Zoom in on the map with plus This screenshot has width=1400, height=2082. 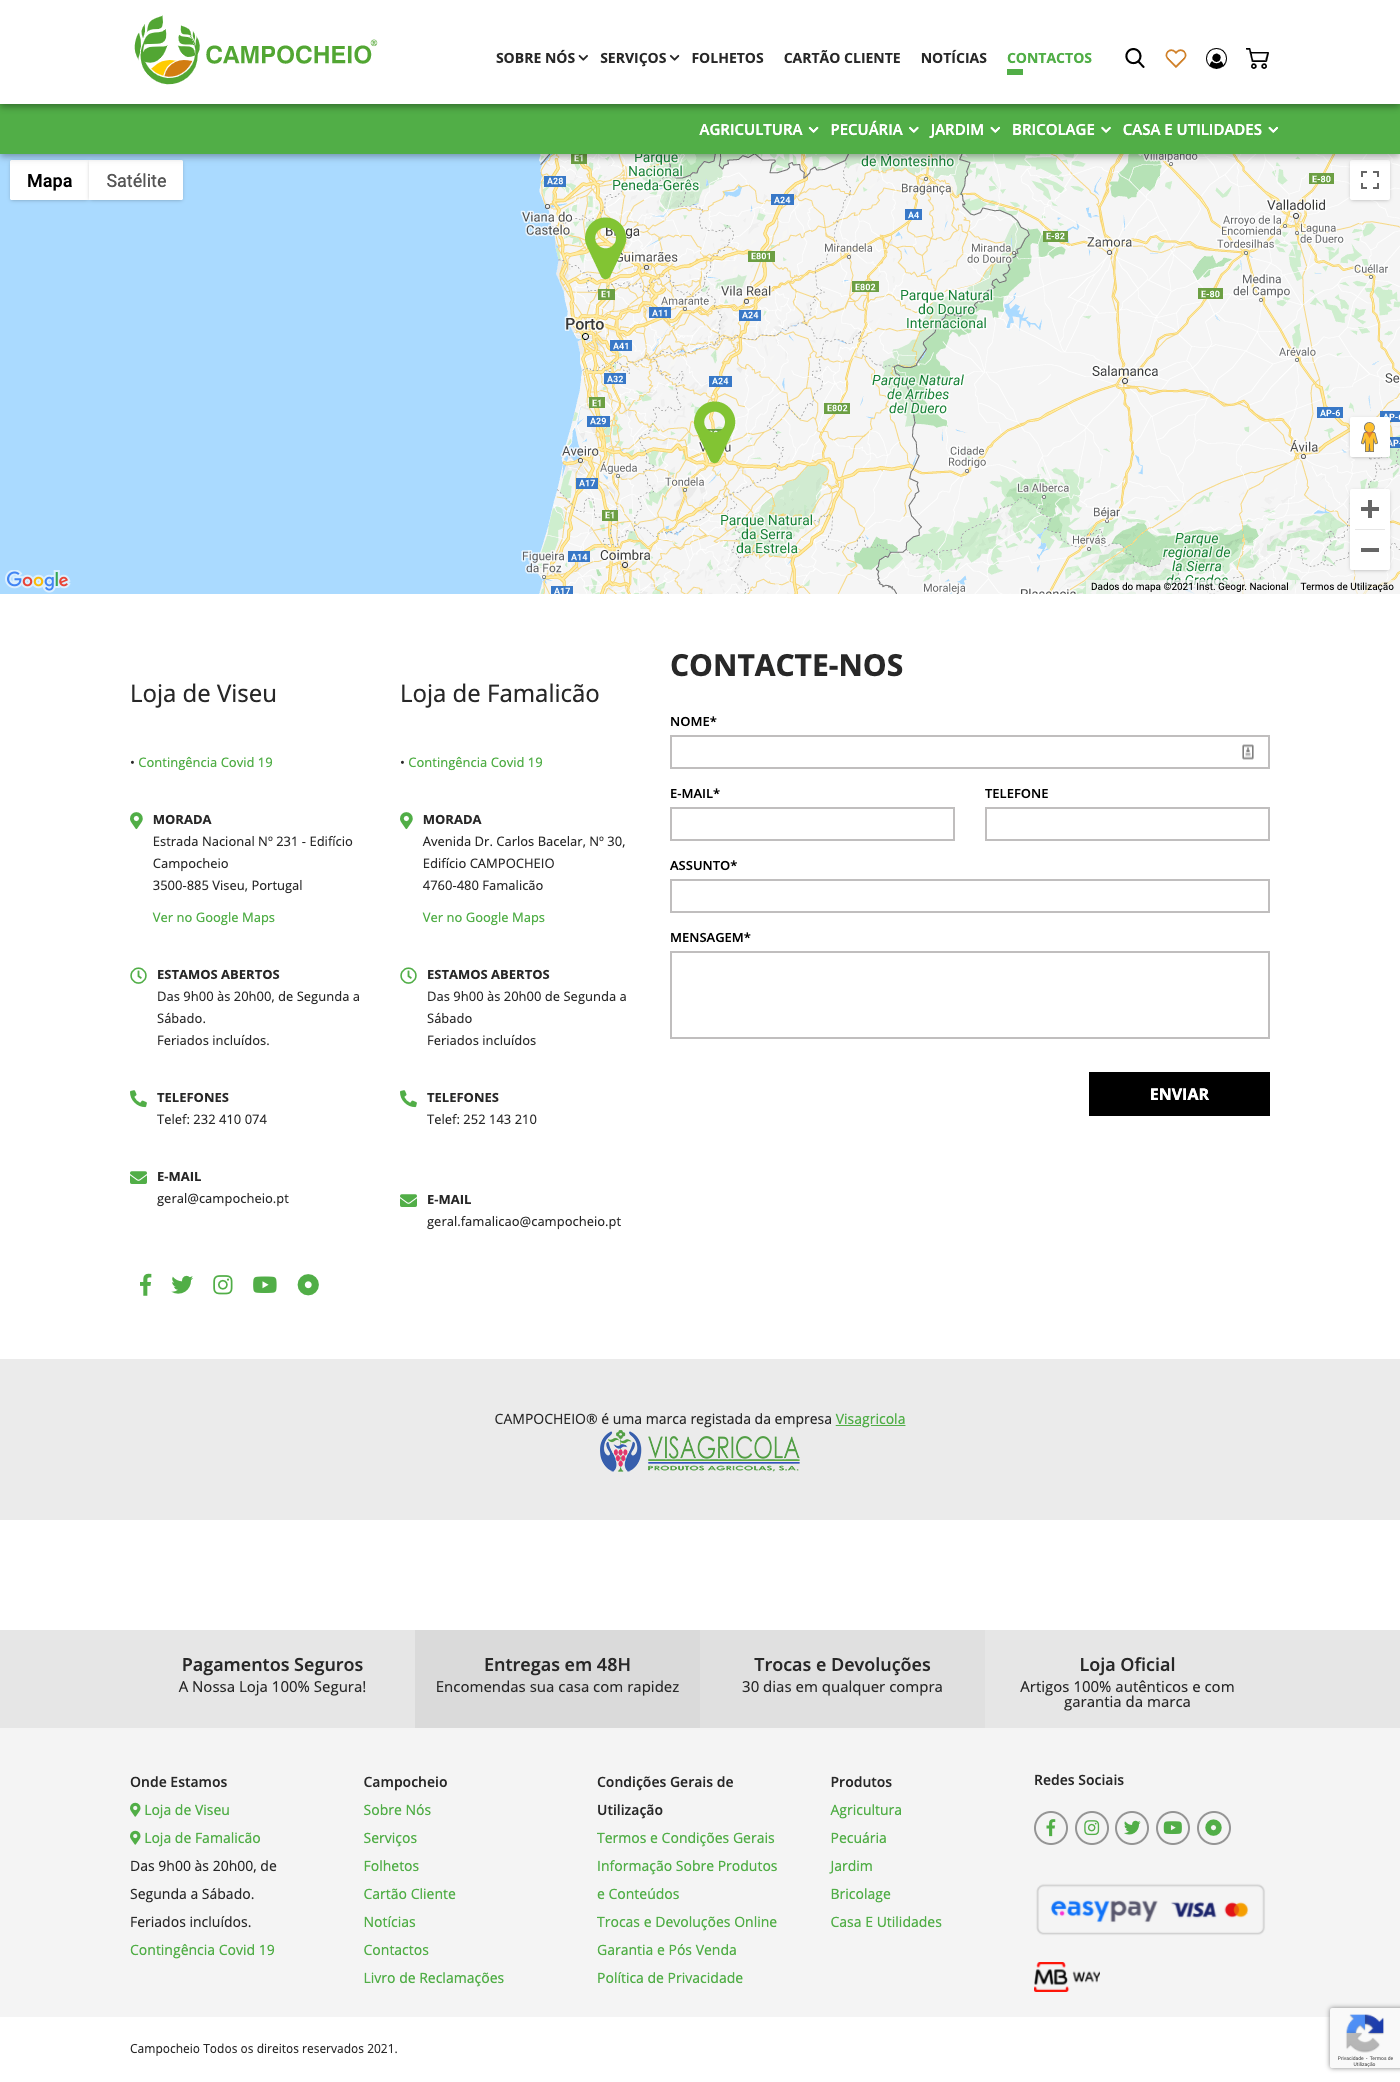tap(1369, 509)
